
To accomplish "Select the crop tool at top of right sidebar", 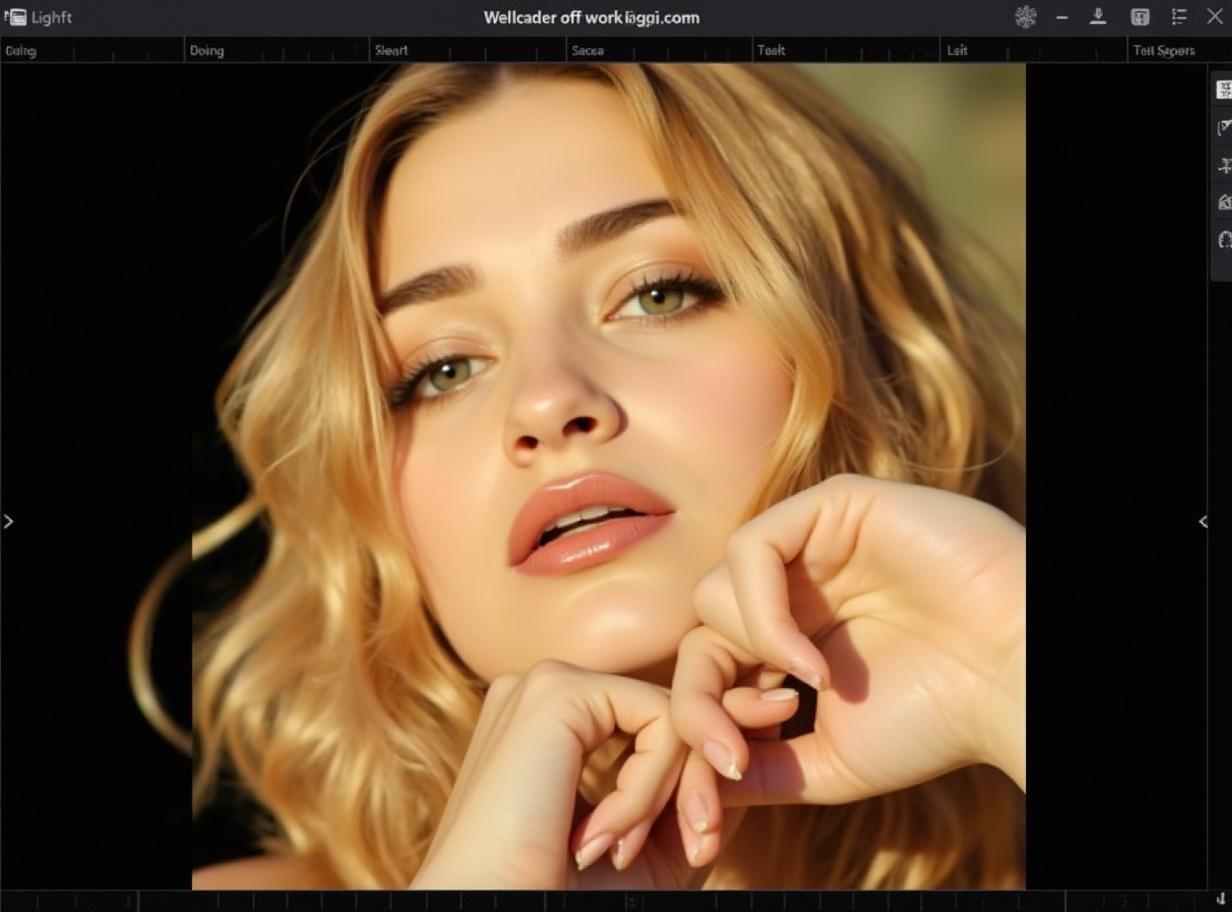I will 1222,90.
